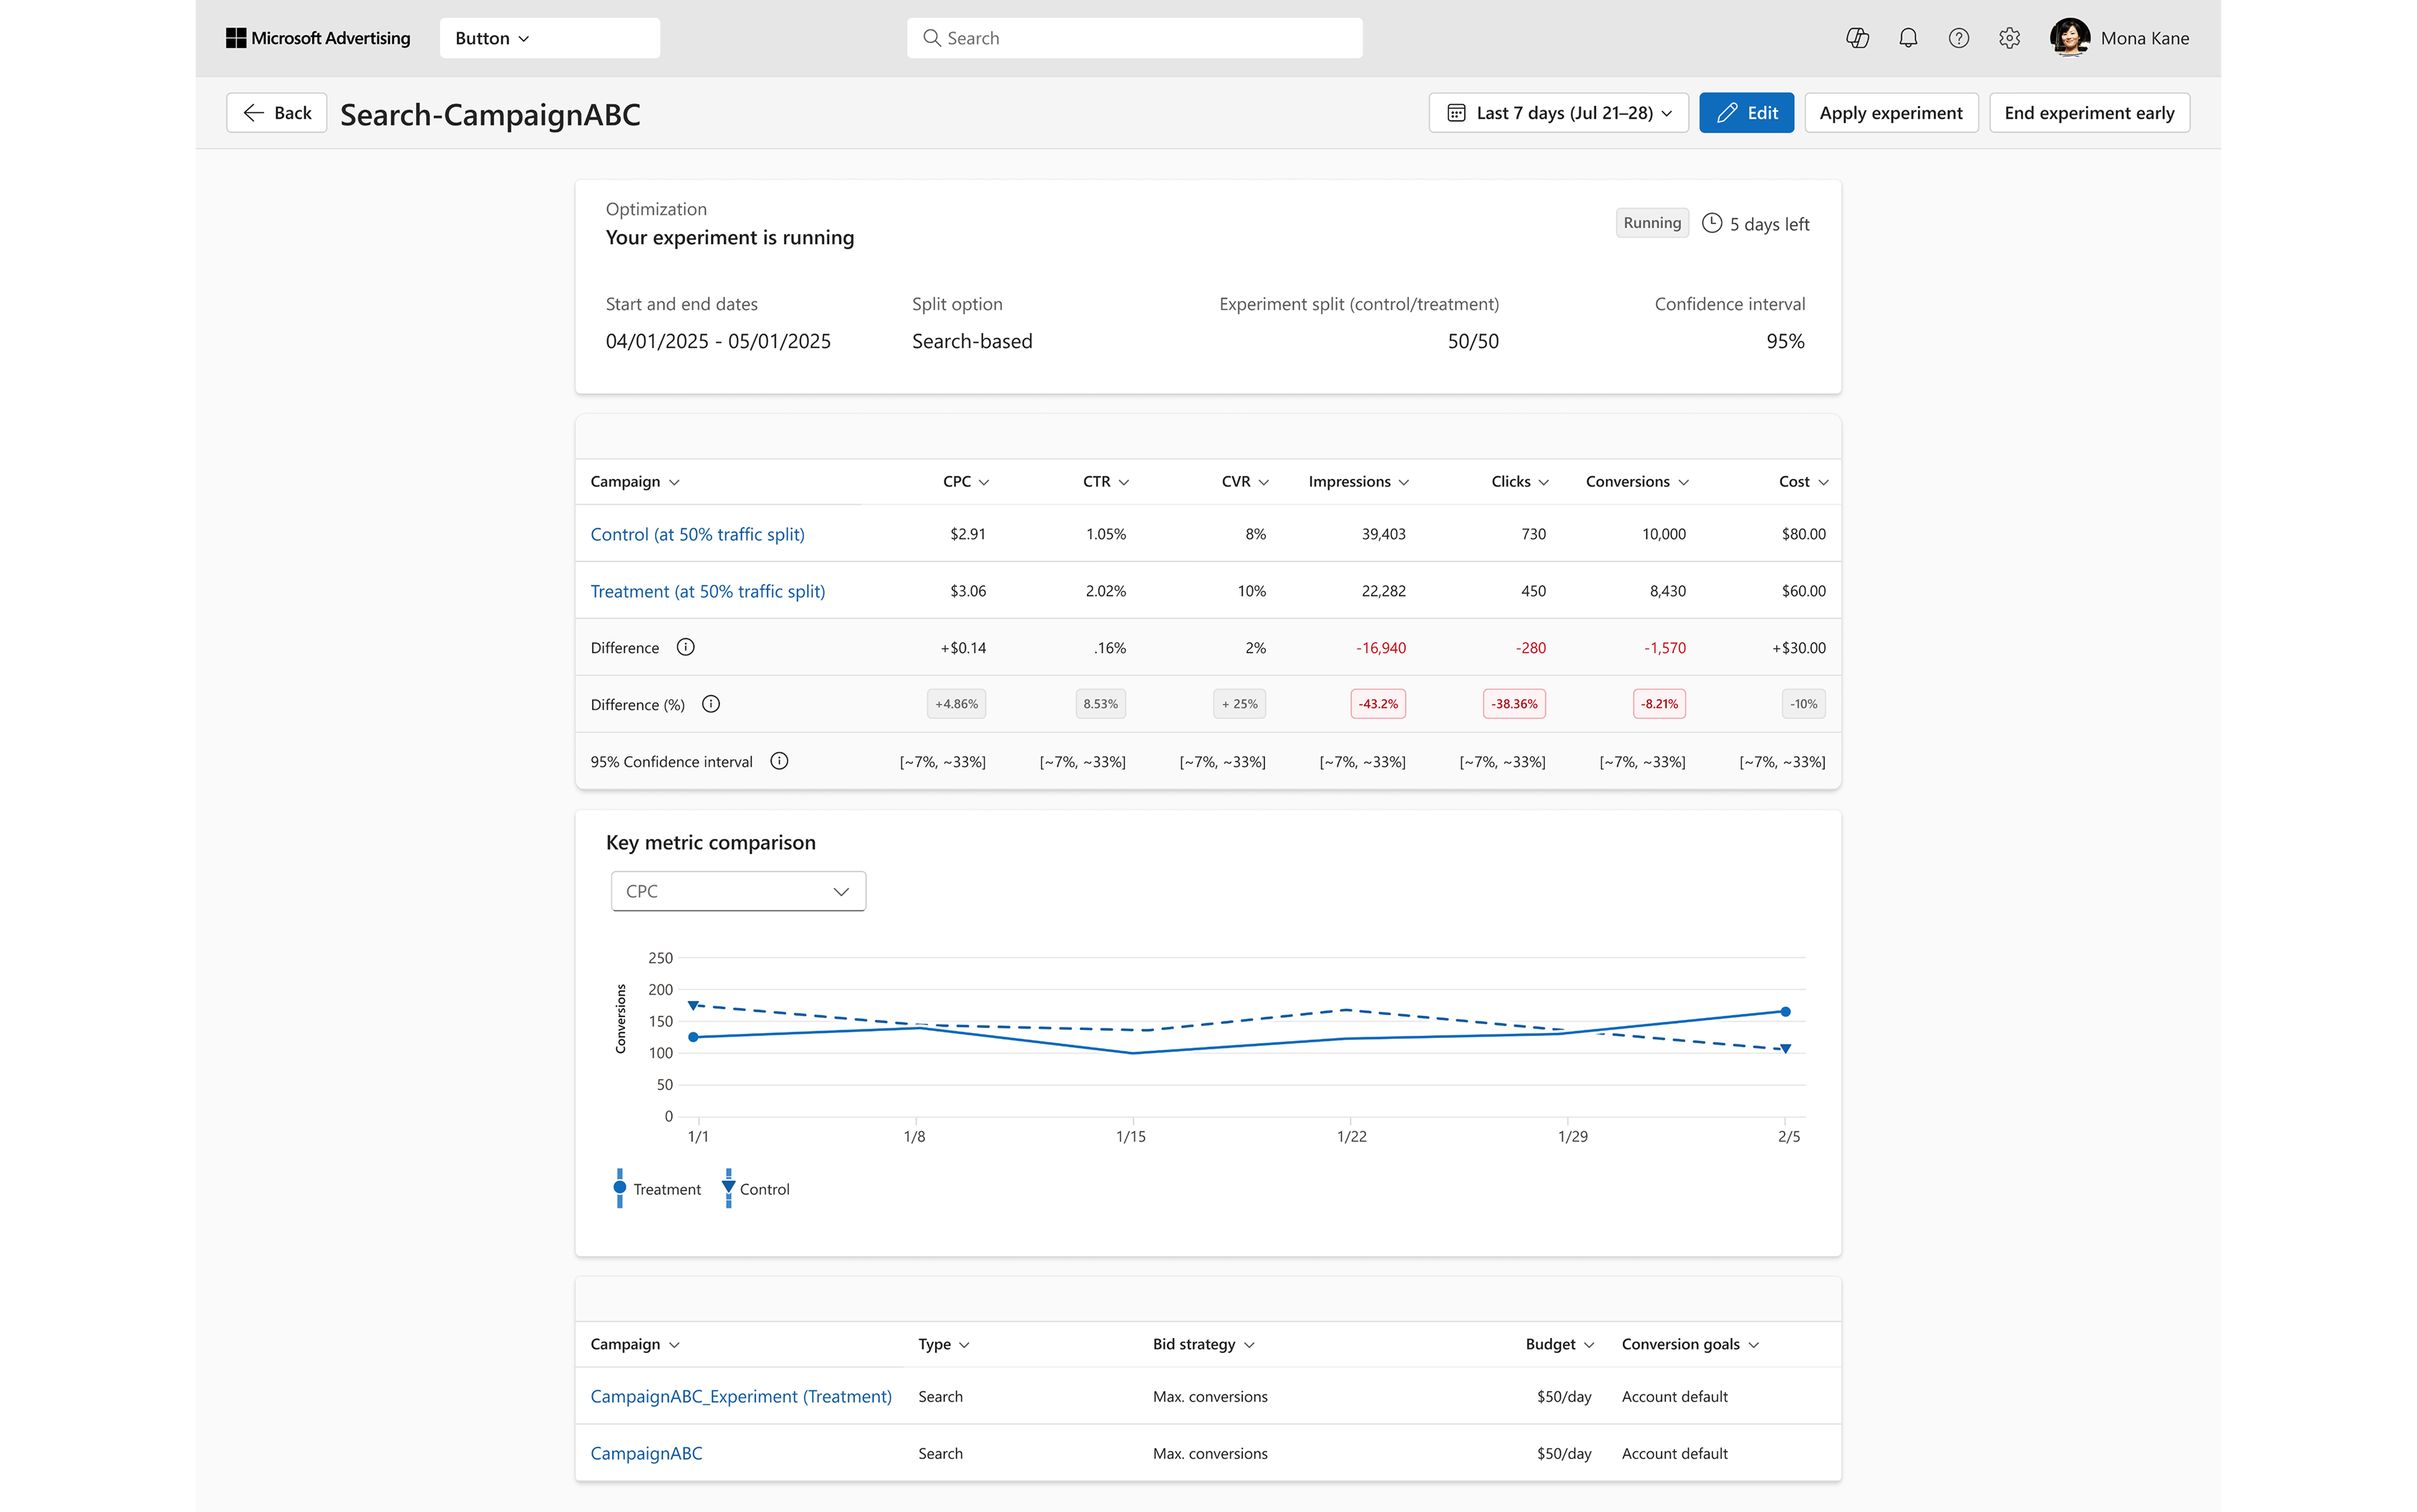The image size is (2417, 1512).
Task: Expand the Cost column header menu
Action: click(x=1824, y=482)
